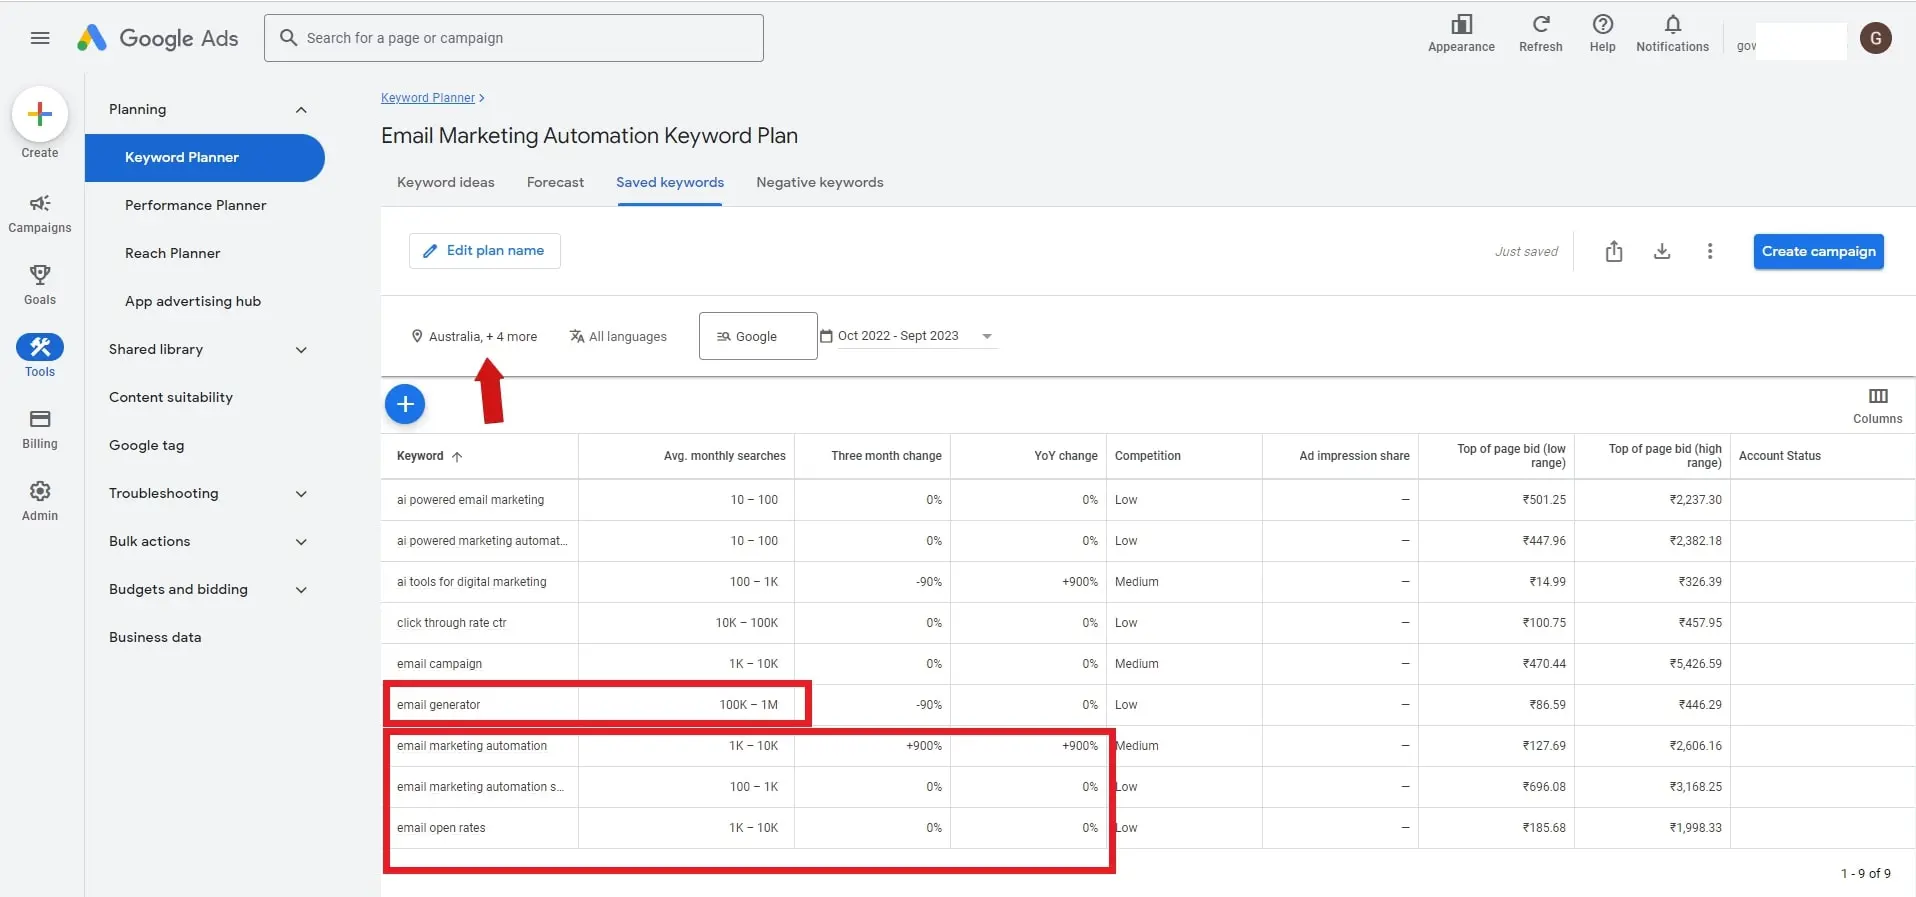Click the blue add keywords plus button
The image size is (1916, 897).
(x=405, y=404)
